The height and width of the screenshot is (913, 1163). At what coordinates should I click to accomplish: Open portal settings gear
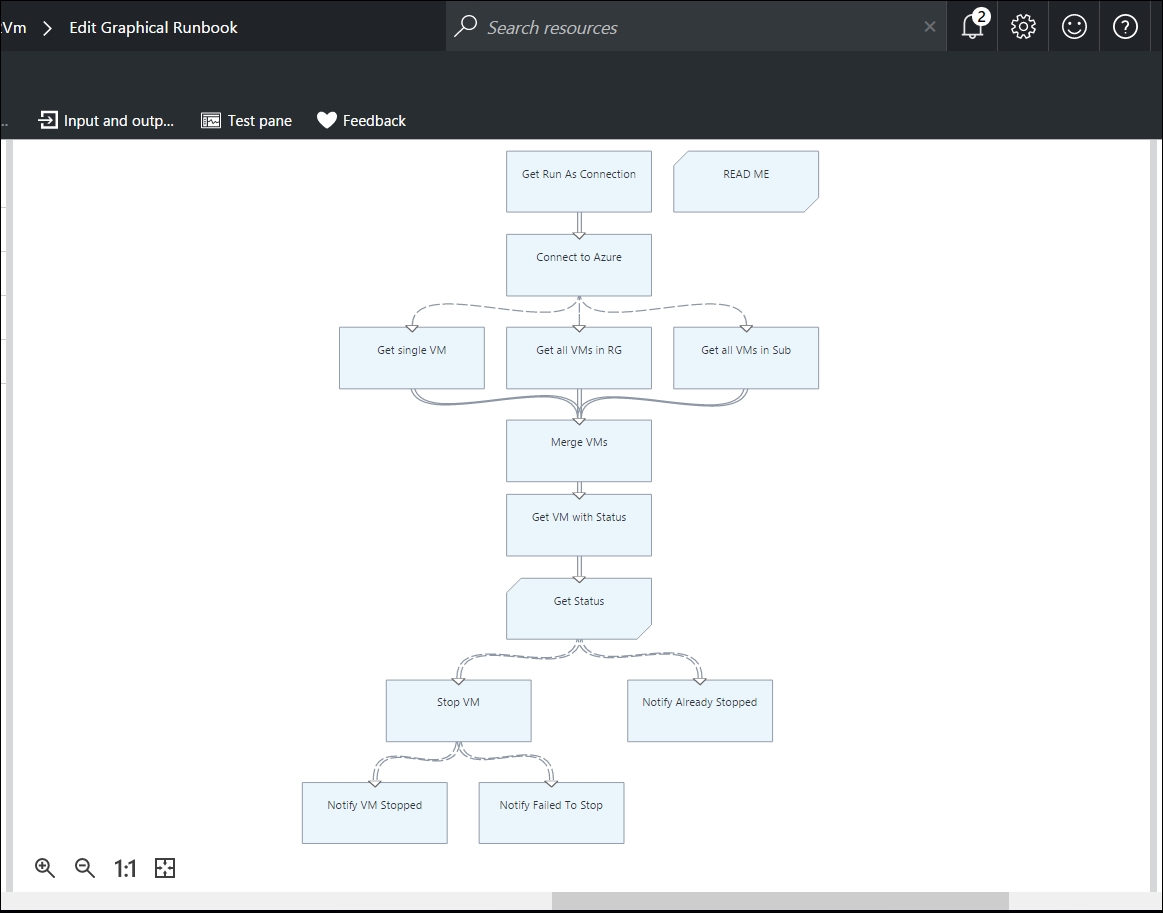1023,27
